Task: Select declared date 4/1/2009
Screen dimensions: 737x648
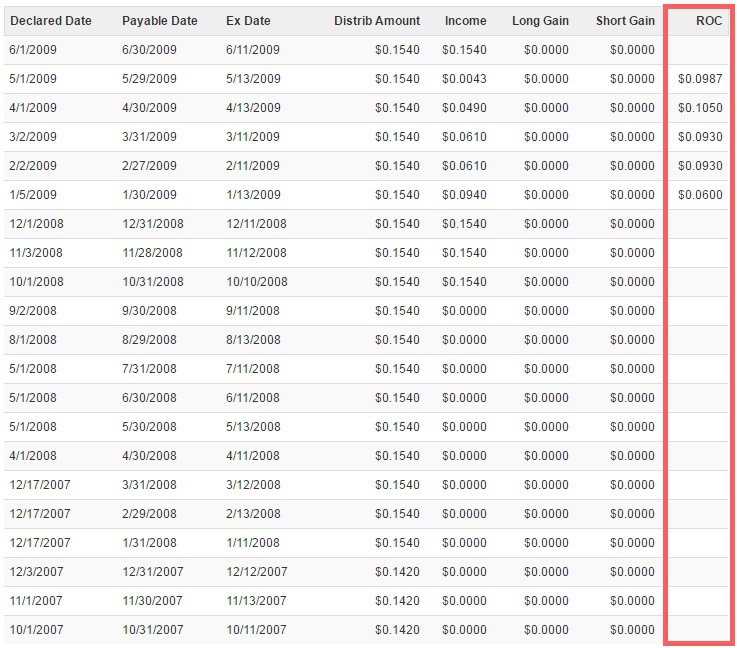Action: point(33,108)
